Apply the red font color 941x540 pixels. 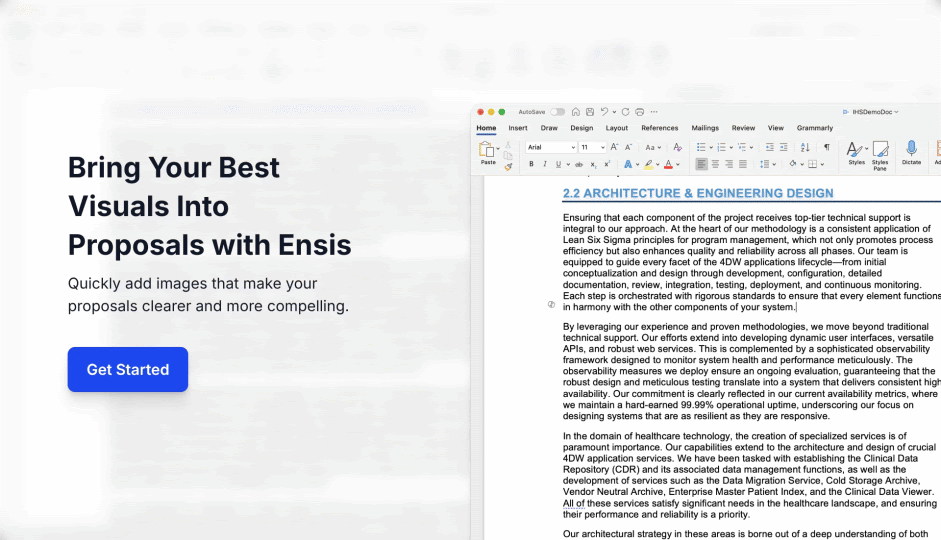click(669, 164)
